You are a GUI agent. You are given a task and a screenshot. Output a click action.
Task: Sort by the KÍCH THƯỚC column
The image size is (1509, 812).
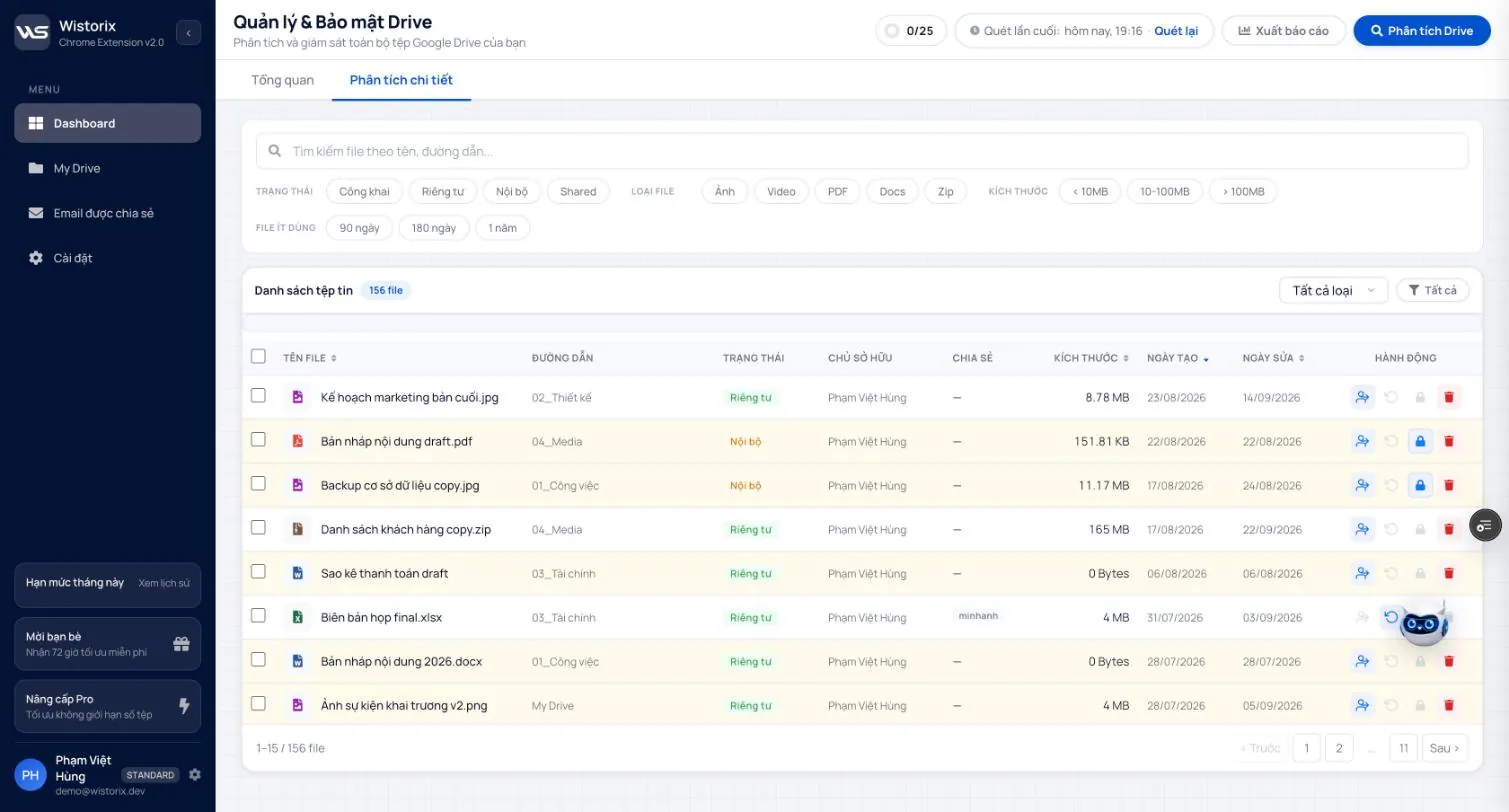click(1091, 358)
